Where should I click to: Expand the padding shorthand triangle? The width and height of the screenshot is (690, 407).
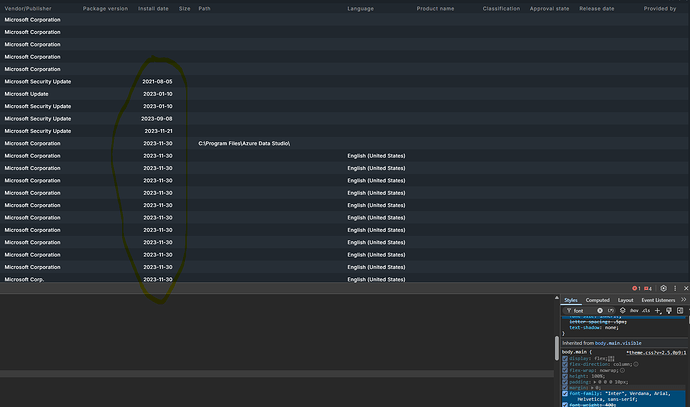pos(595,382)
